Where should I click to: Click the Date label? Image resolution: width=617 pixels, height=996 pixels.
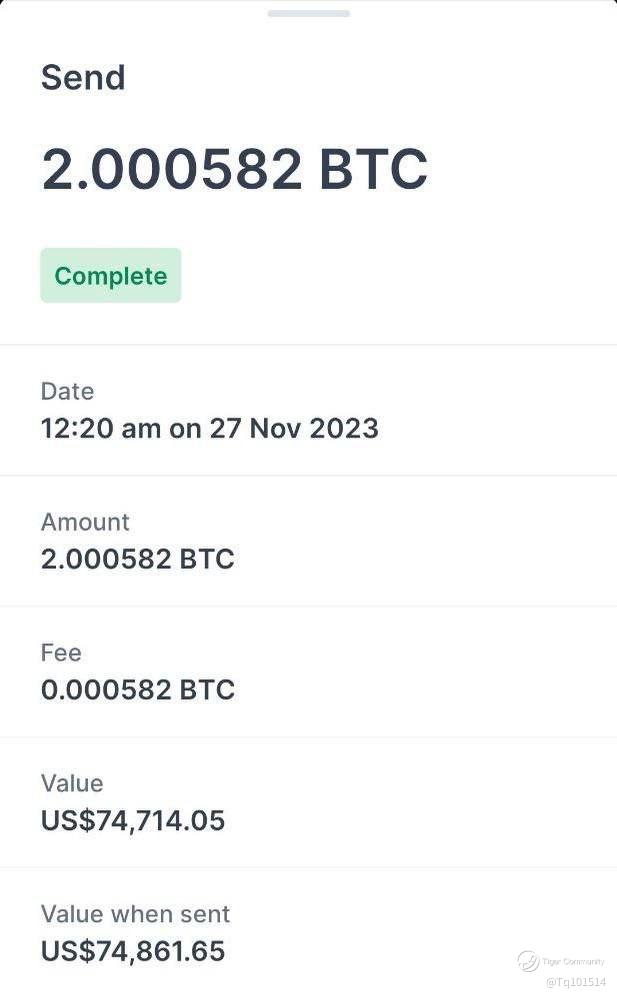pos(67,391)
